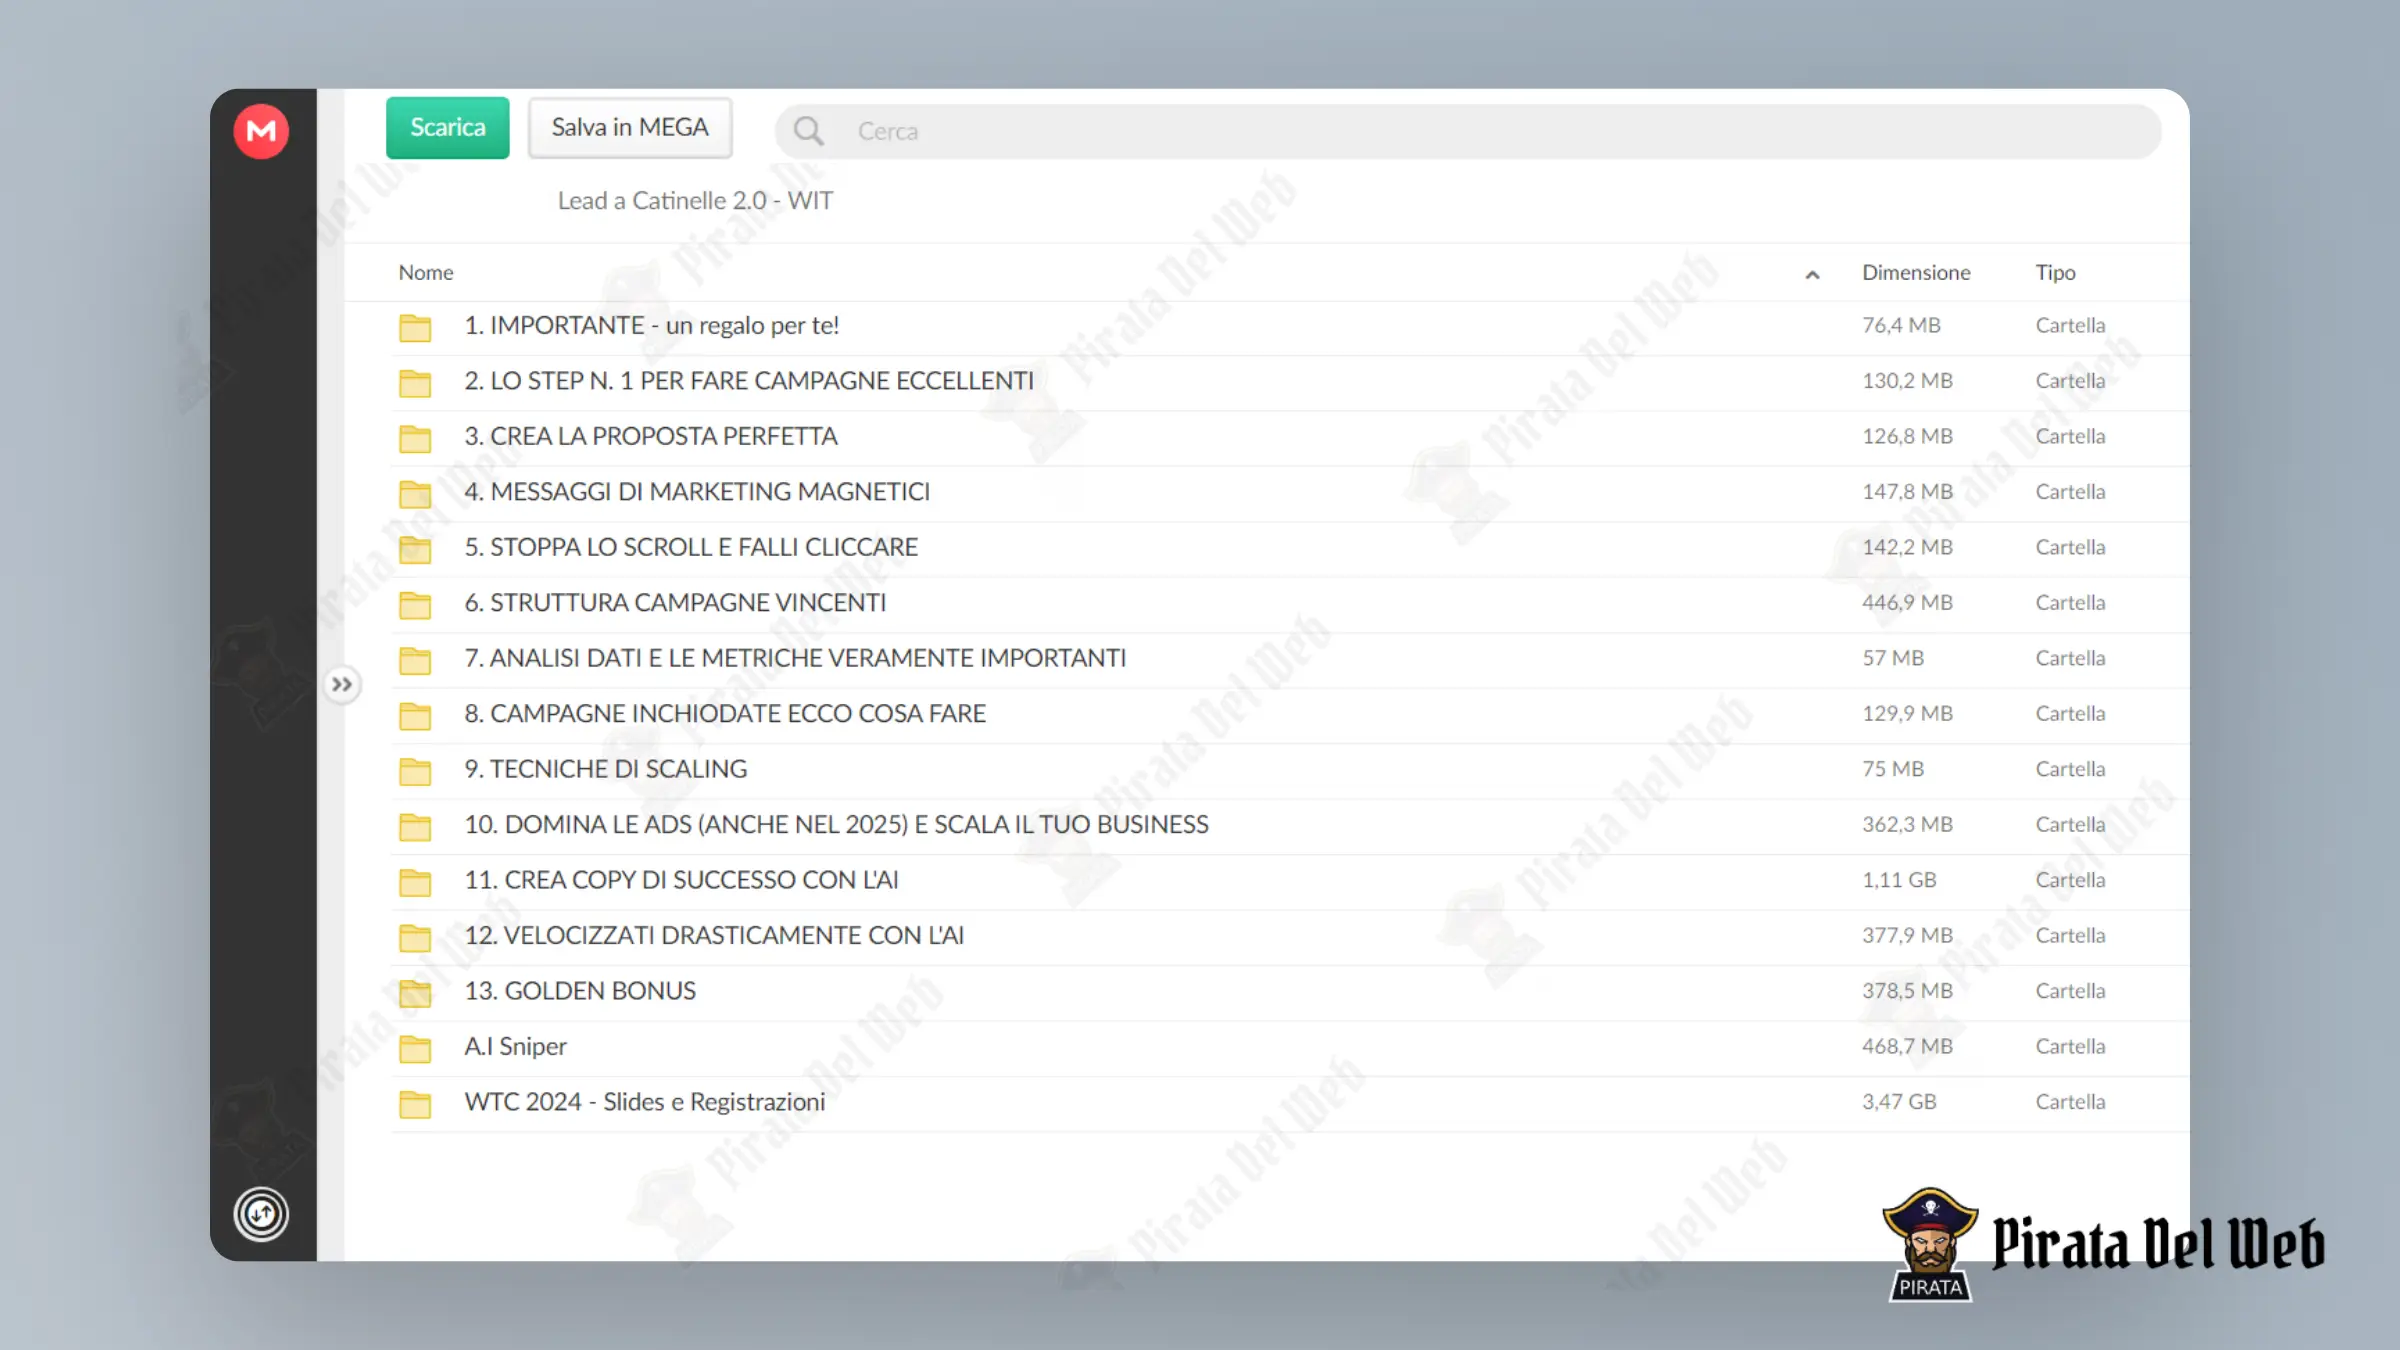This screenshot has height=1350, width=2400.
Task: Click Salva in MEGA button
Action: (x=630, y=128)
